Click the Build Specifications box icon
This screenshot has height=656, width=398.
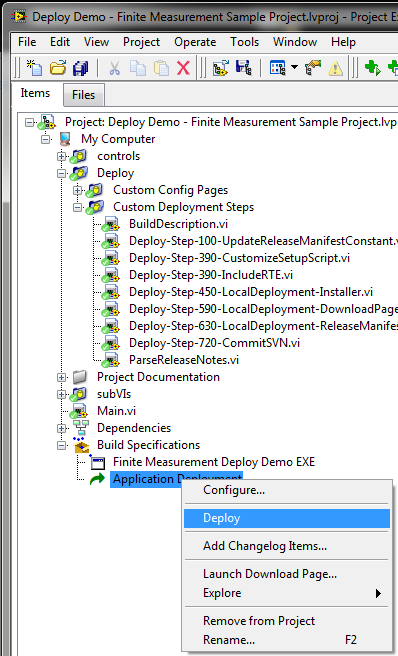point(82,445)
